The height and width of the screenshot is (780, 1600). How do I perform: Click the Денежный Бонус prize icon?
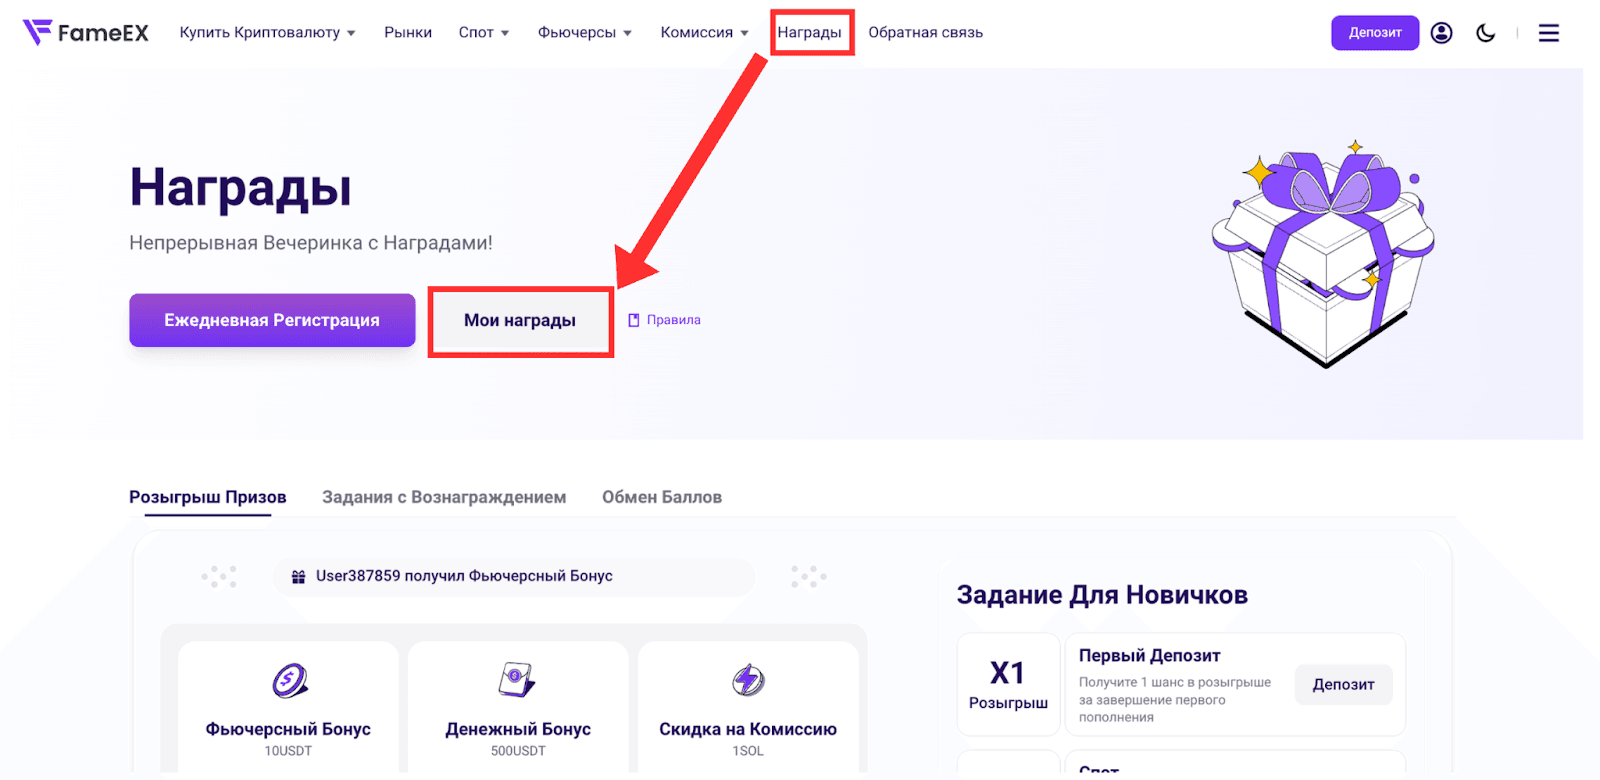[x=517, y=680]
